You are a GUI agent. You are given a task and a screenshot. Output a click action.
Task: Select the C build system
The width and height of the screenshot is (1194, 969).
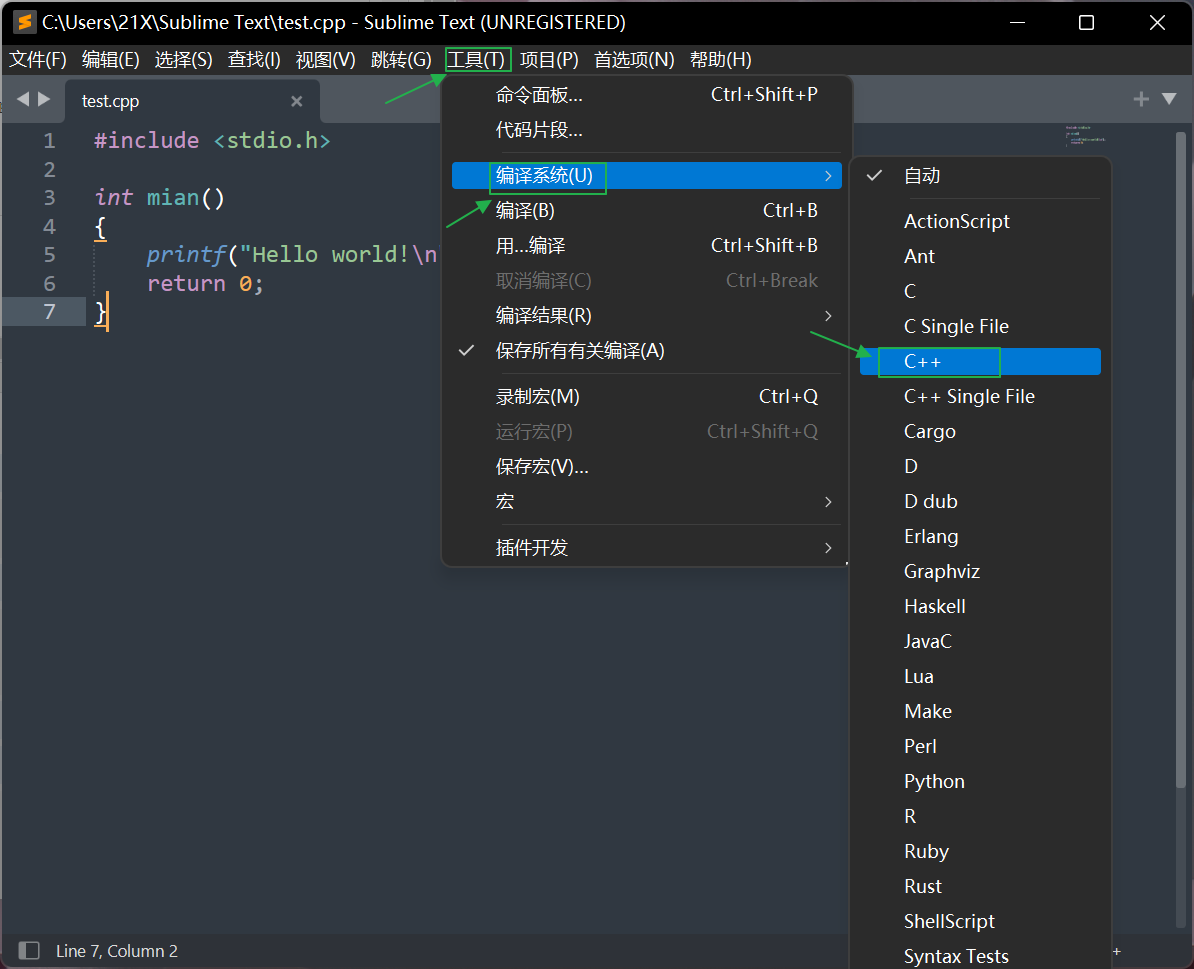980,292
